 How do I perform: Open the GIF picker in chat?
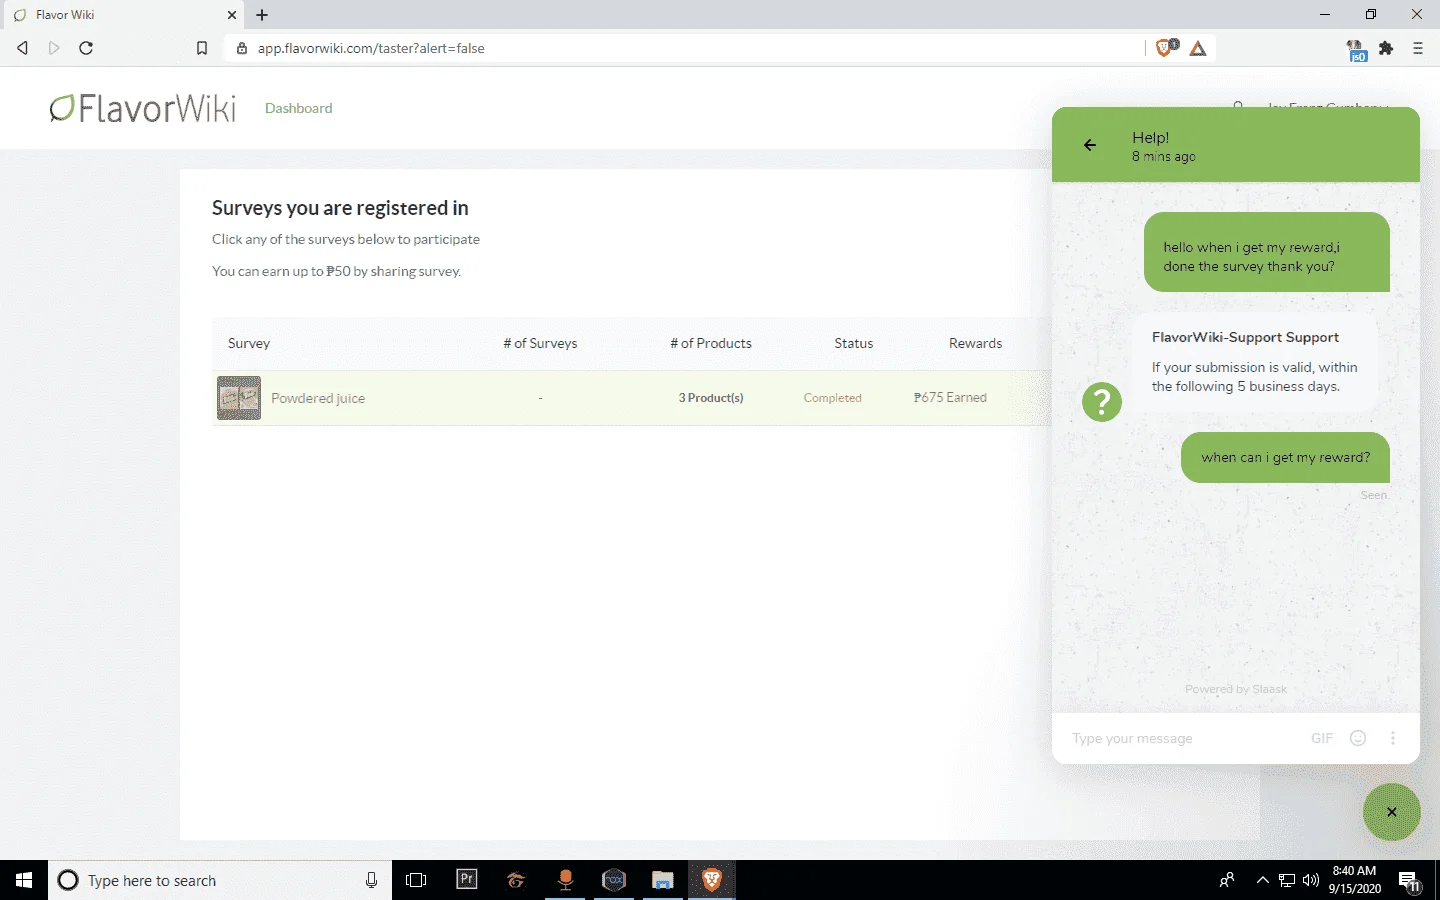[x=1322, y=738]
